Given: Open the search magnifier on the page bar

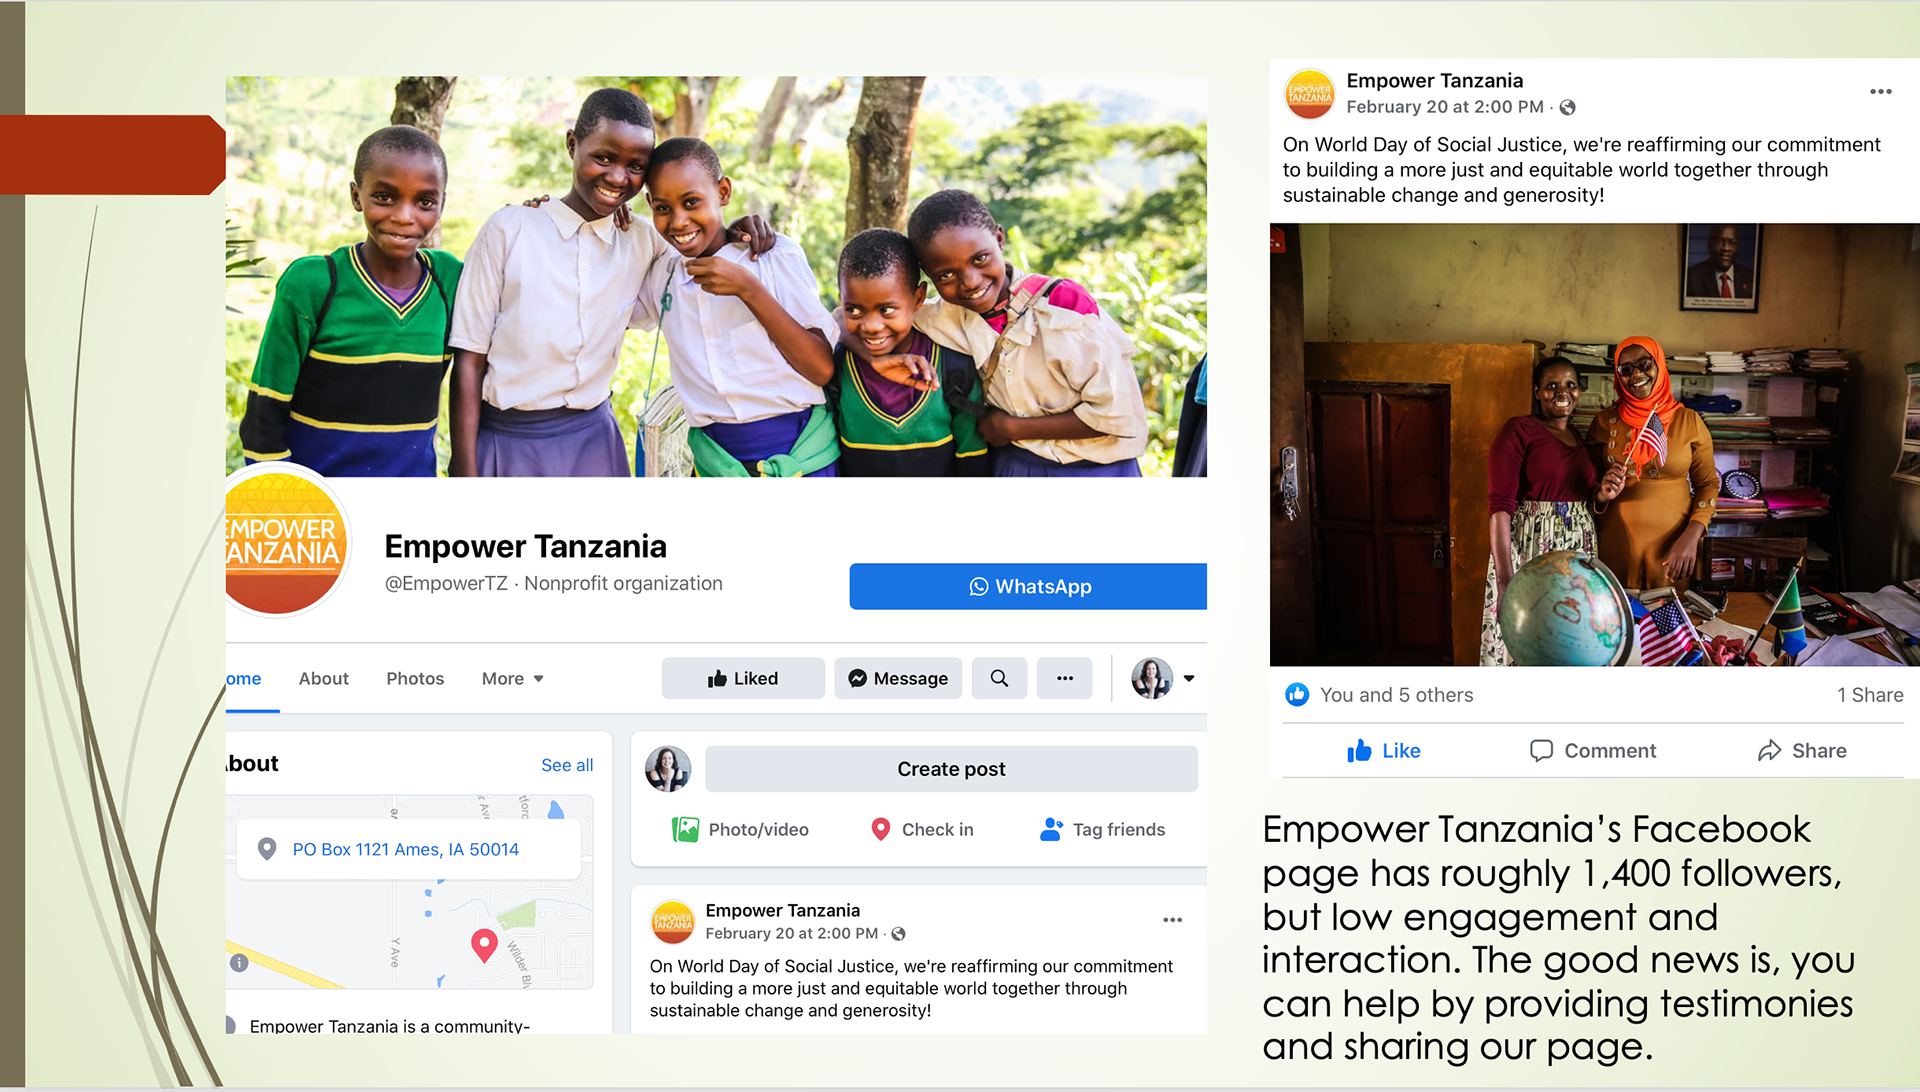Looking at the screenshot, I should point(999,678).
